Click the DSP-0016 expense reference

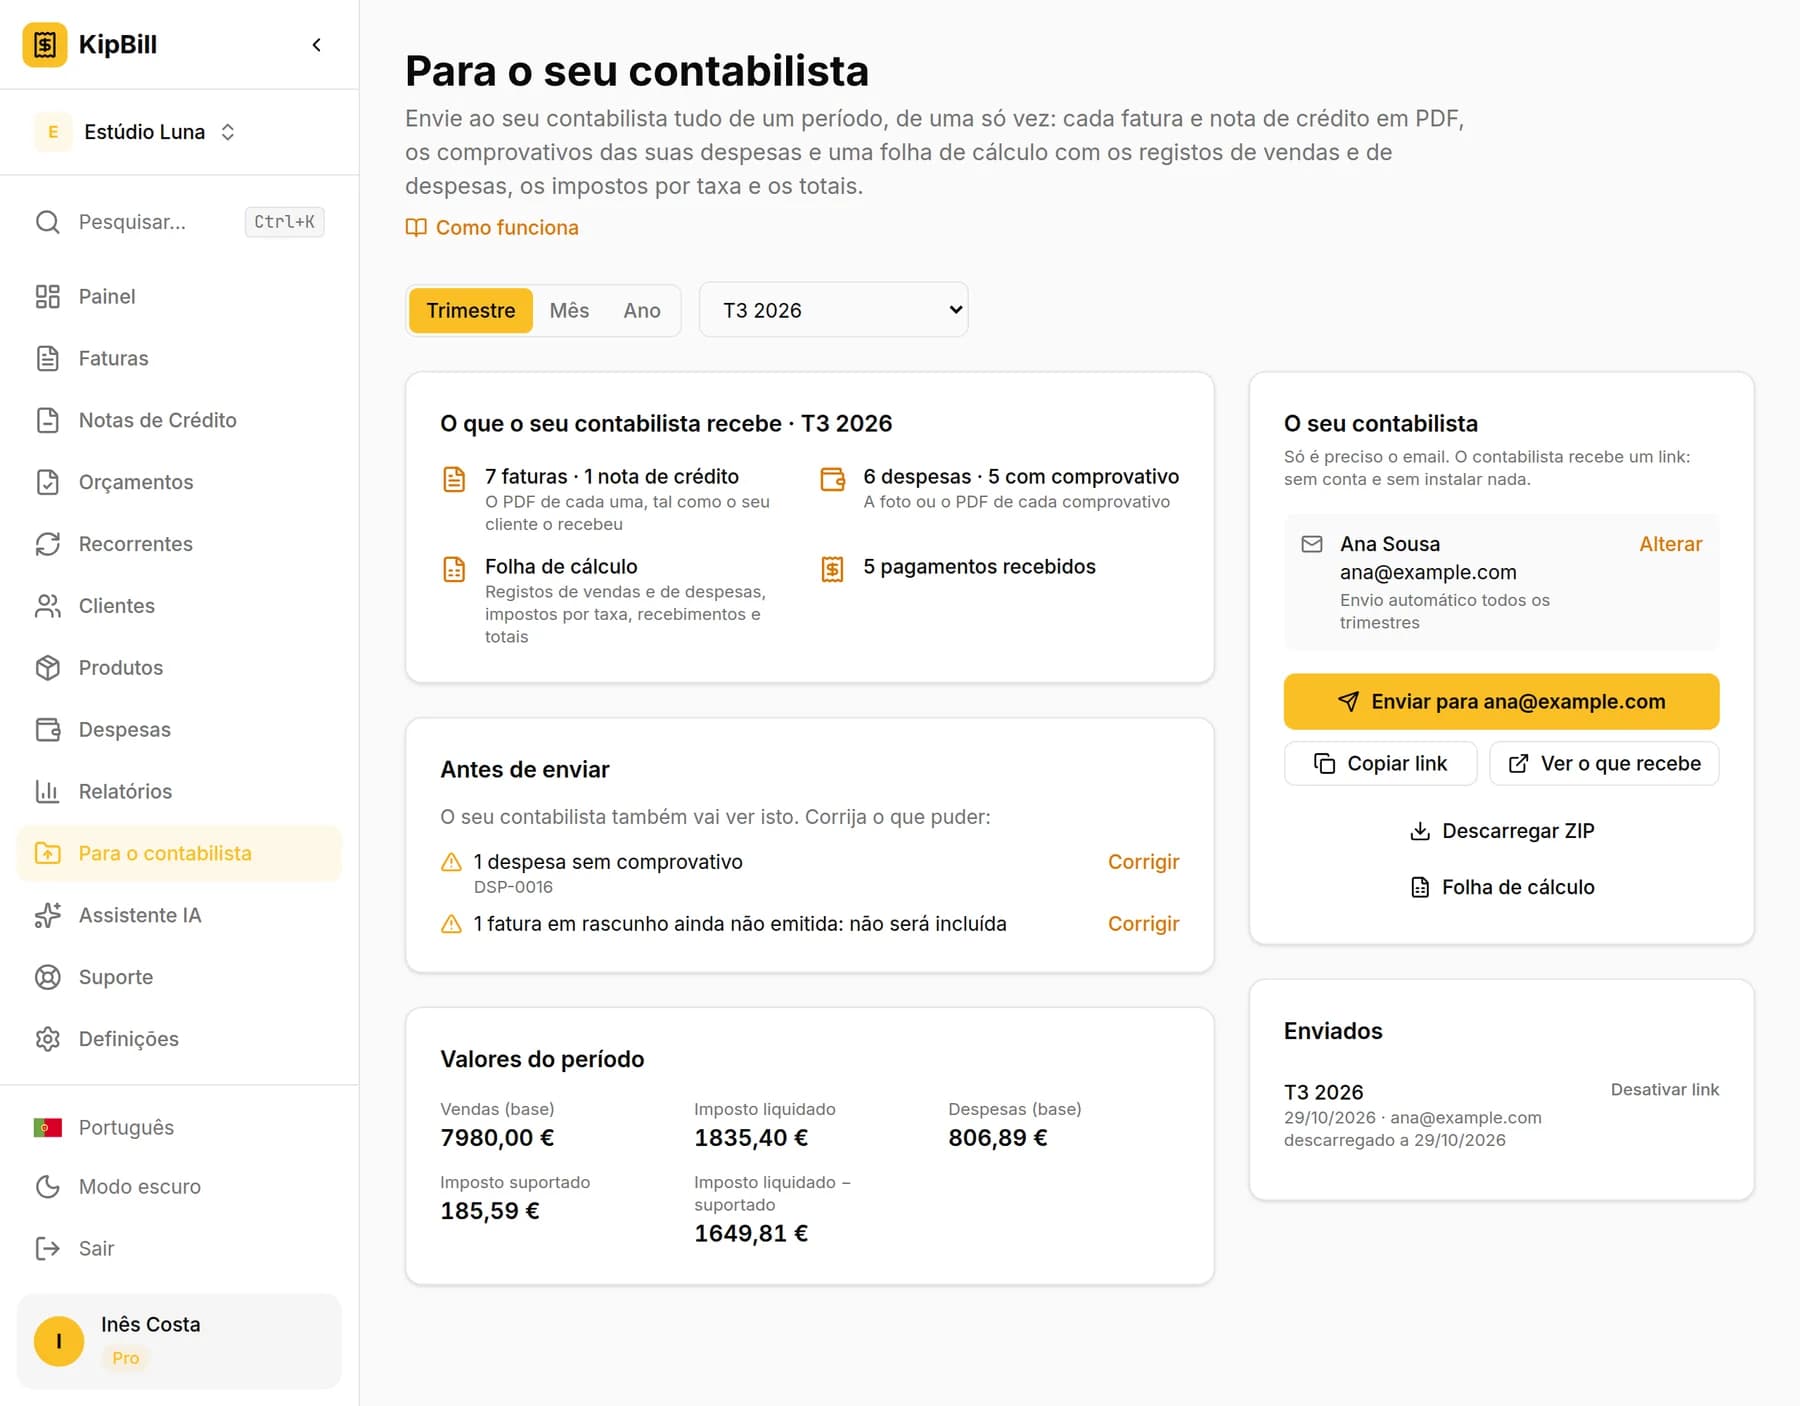(x=513, y=887)
